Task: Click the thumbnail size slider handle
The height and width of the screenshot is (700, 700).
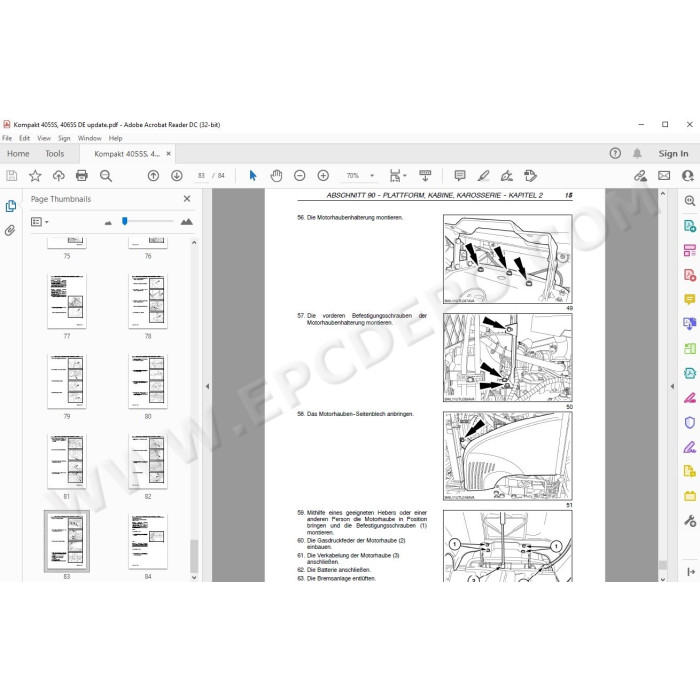Action: tap(125, 221)
